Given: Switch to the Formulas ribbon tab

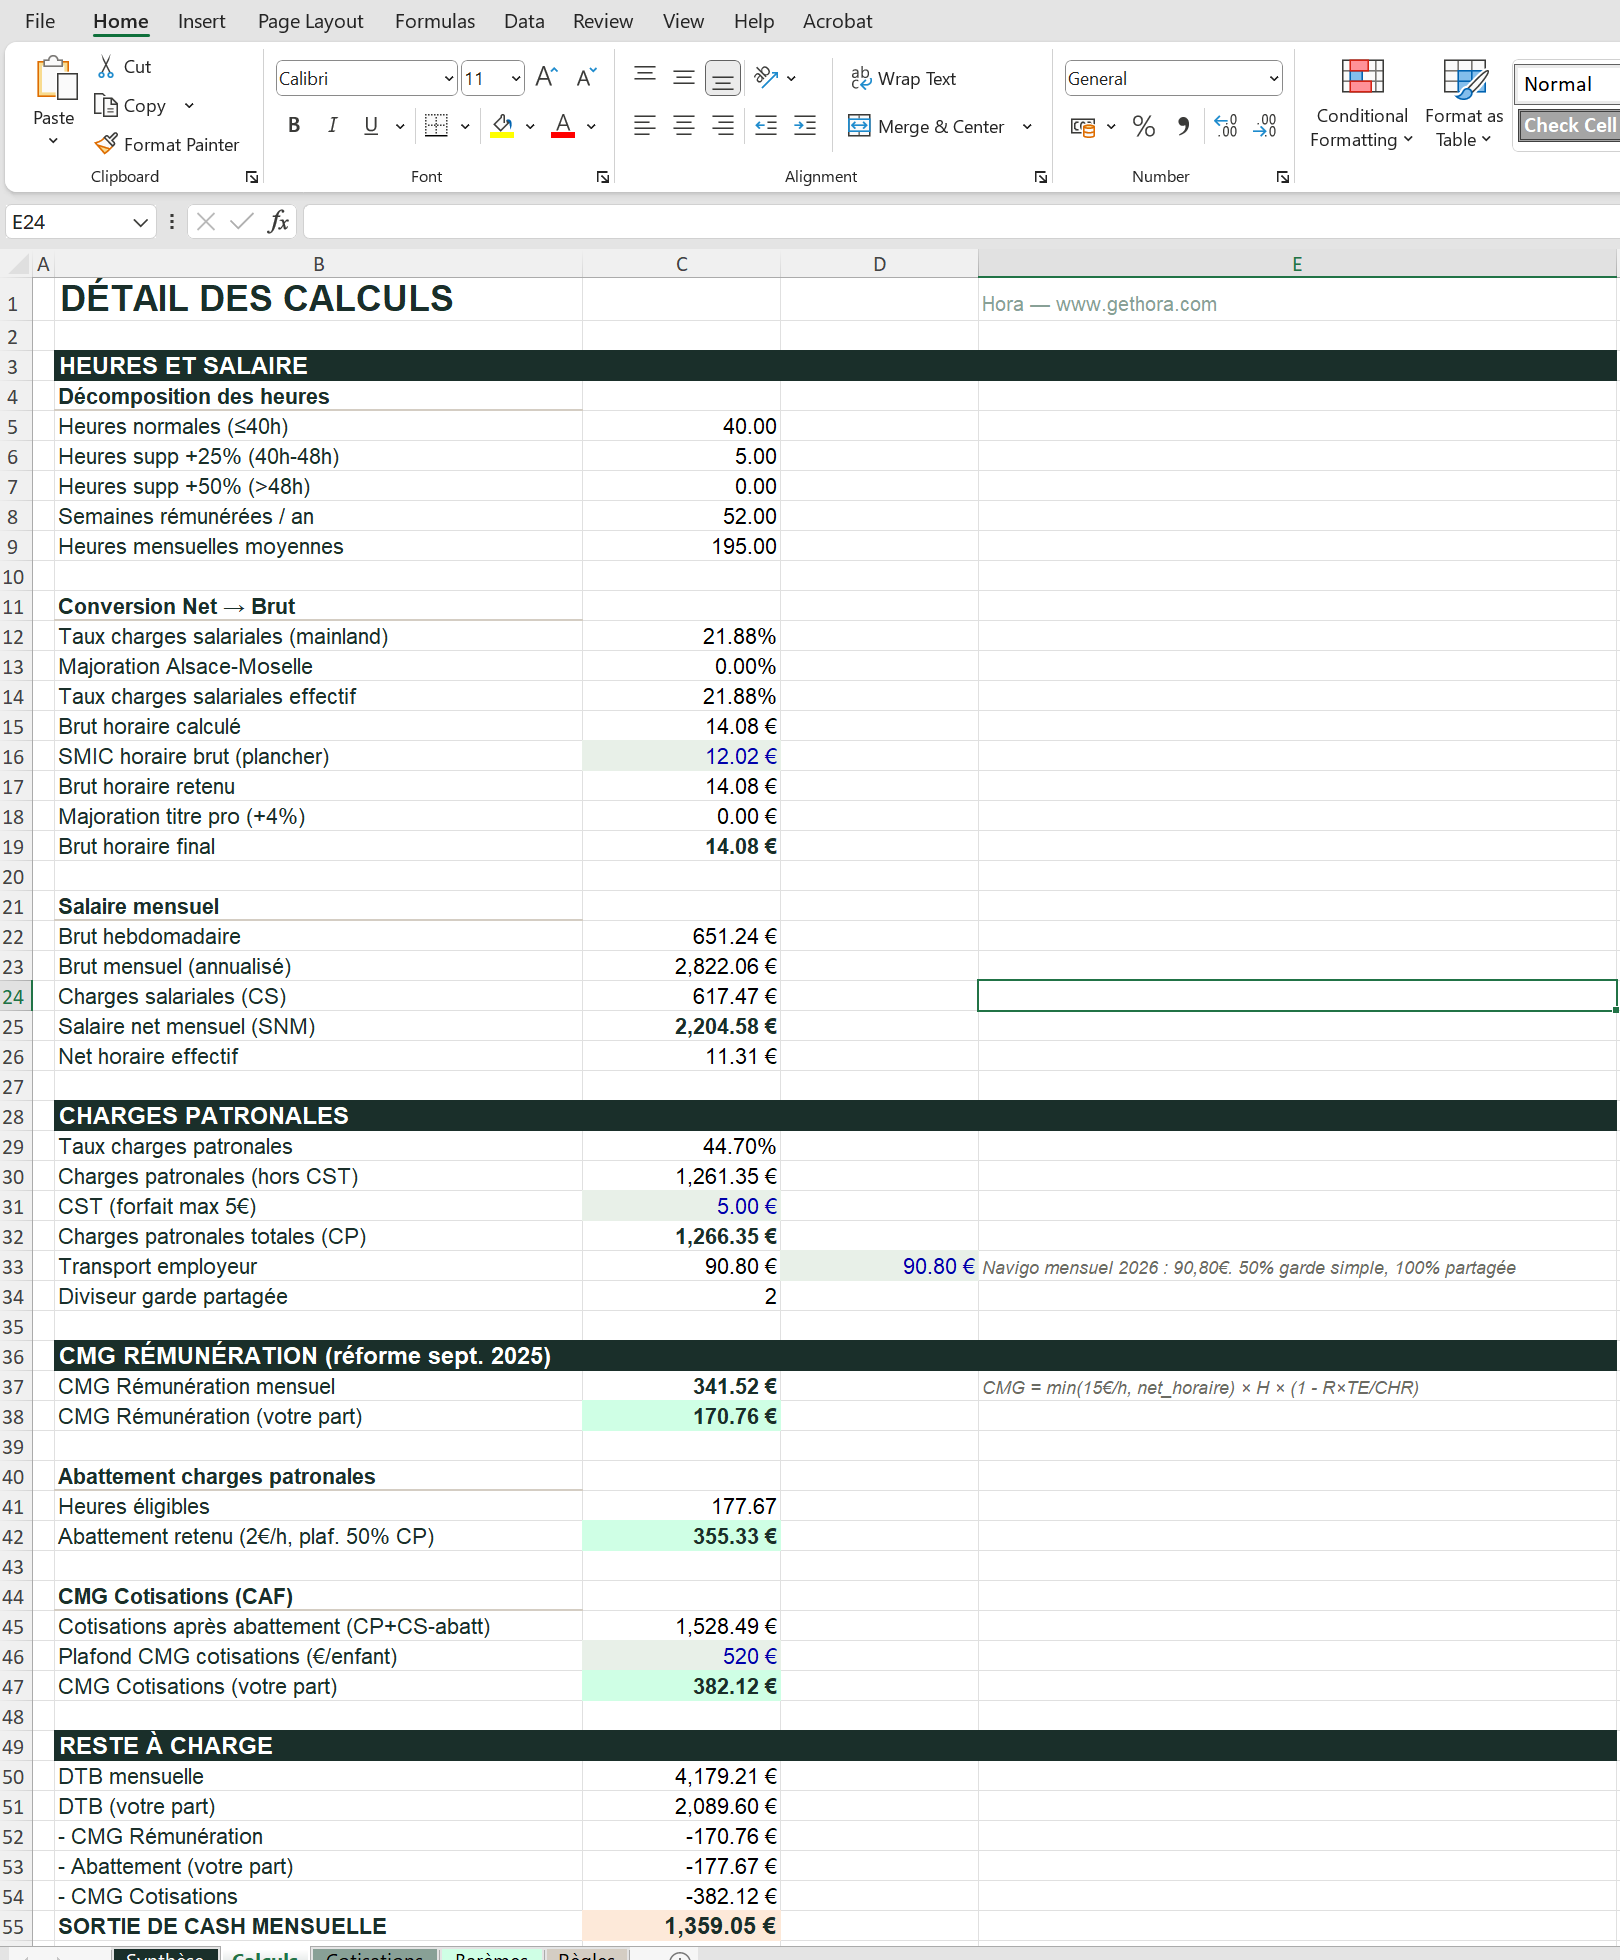Looking at the screenshot, I should click(434, 21).
